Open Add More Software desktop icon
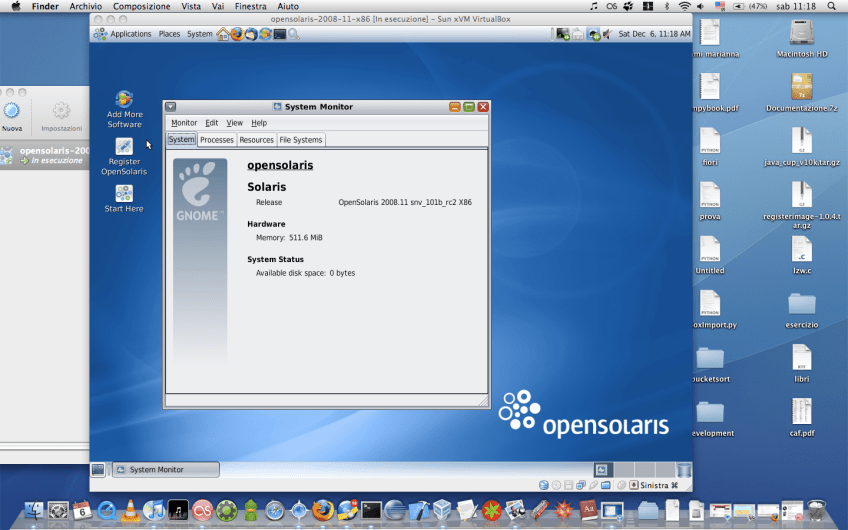 click(x=124, y=101)
